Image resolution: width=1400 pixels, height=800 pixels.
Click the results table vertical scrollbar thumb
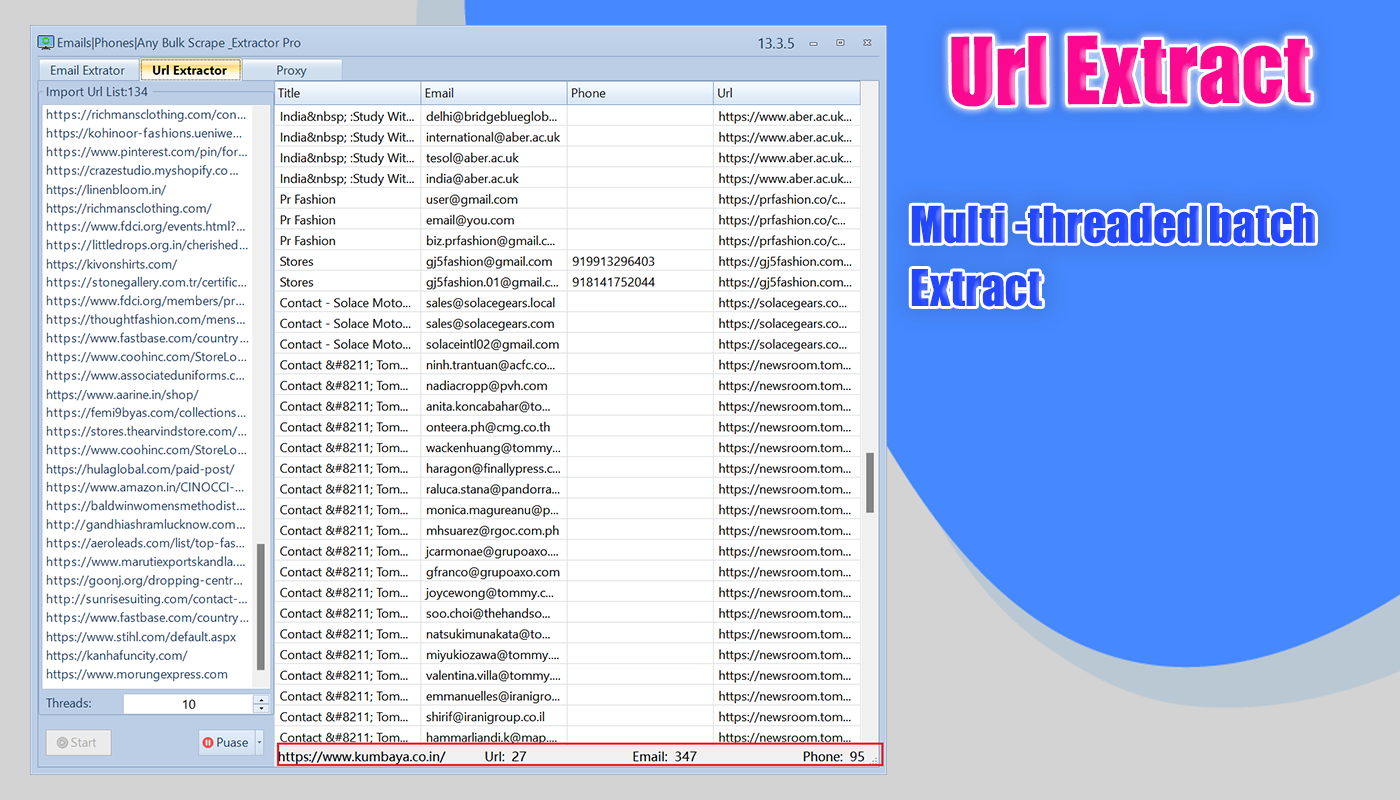pyautogui.click(x=870, y=482)
